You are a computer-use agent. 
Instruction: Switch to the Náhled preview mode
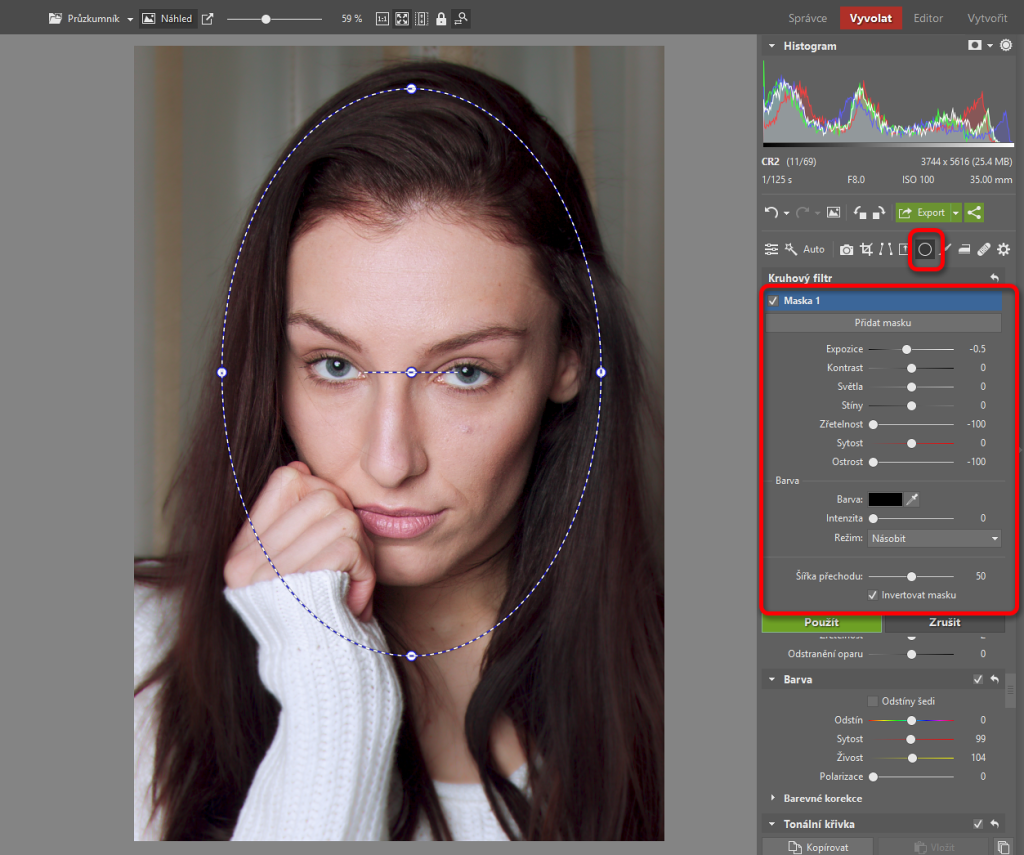pos(168,18)
